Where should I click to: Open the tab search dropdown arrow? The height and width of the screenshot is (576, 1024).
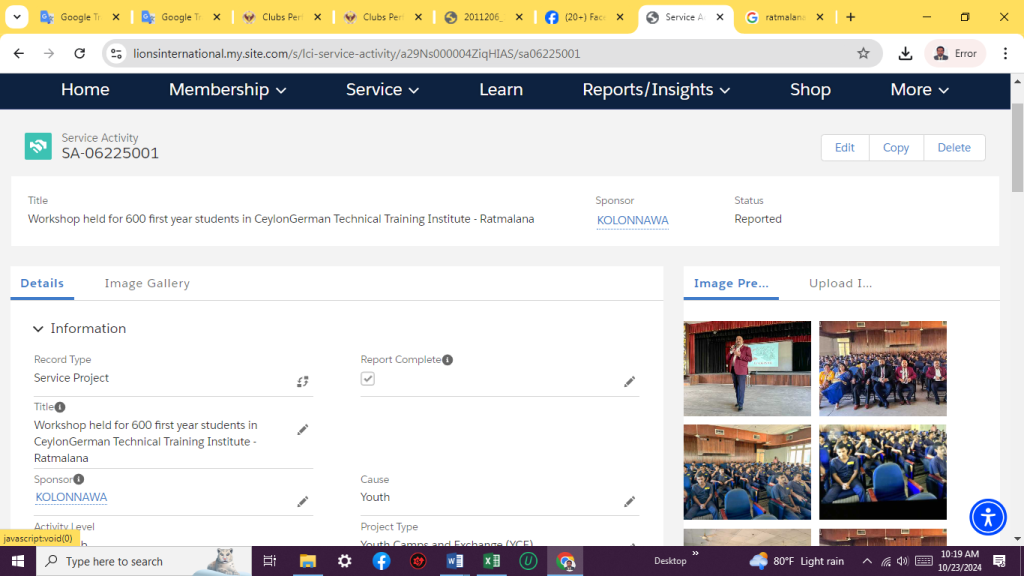16,17
